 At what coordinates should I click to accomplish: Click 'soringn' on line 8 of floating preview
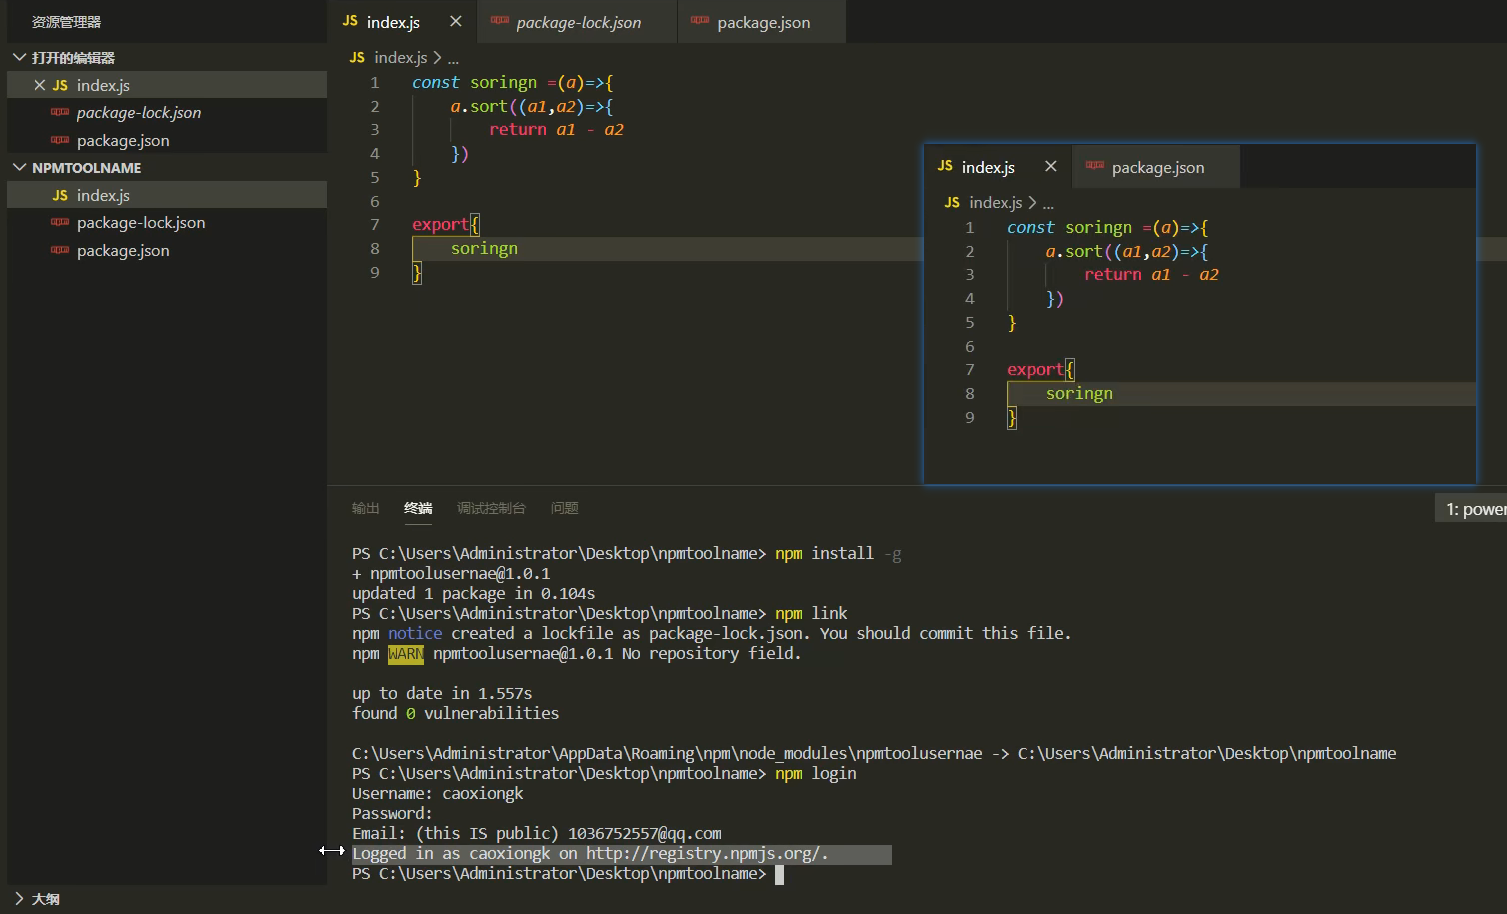coord(1079,393)
